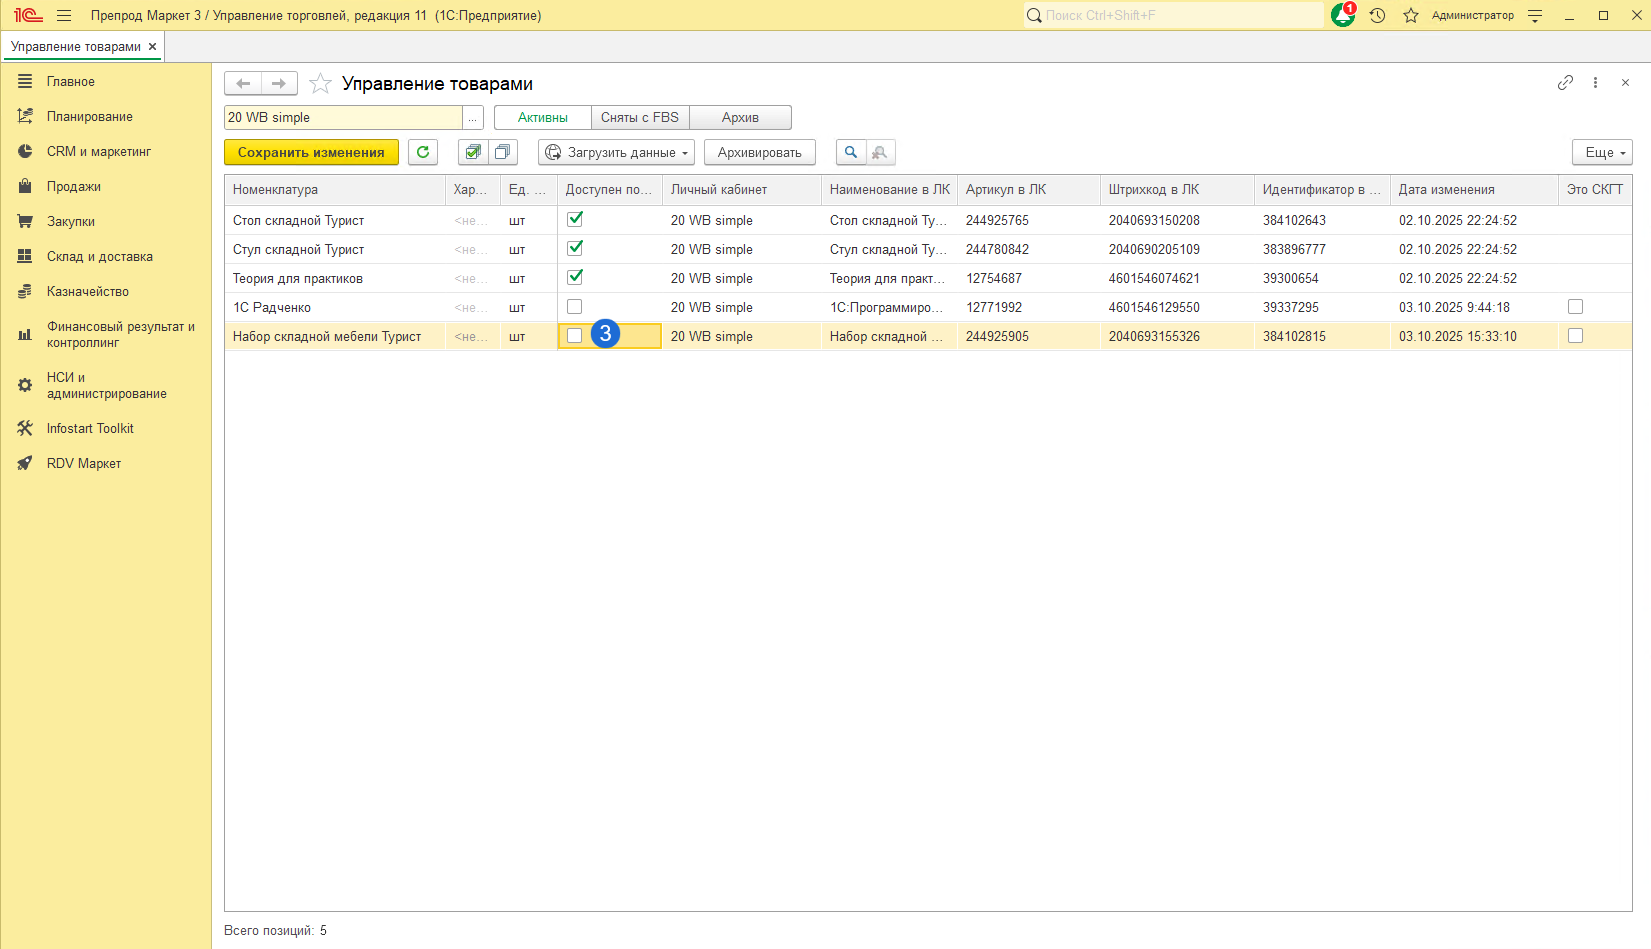
Task: Open Склад и доставка section
Action: (99, 257)
